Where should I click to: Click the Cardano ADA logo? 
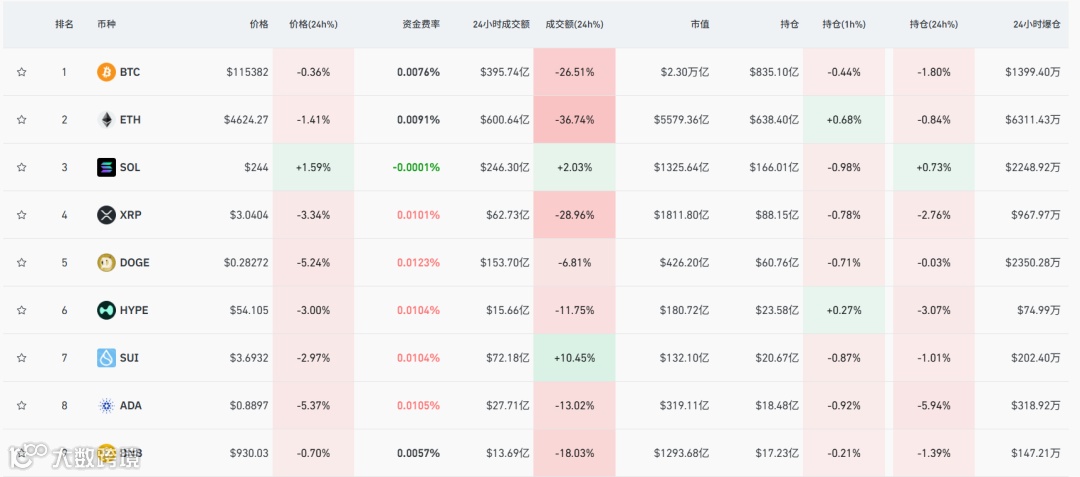106,405
